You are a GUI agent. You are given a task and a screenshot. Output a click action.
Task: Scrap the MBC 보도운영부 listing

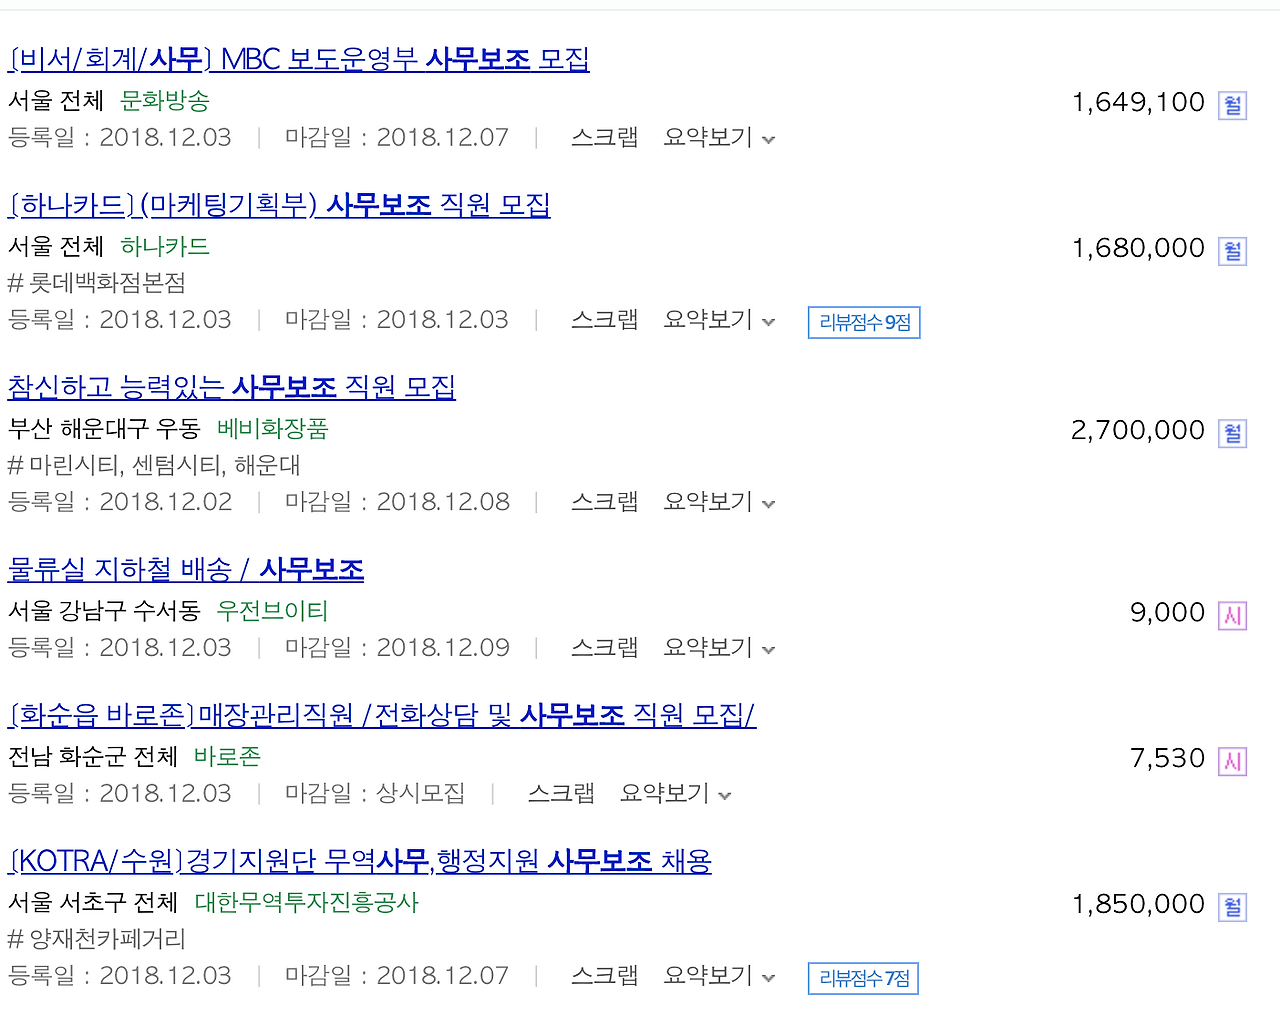[x=604, y=138]
